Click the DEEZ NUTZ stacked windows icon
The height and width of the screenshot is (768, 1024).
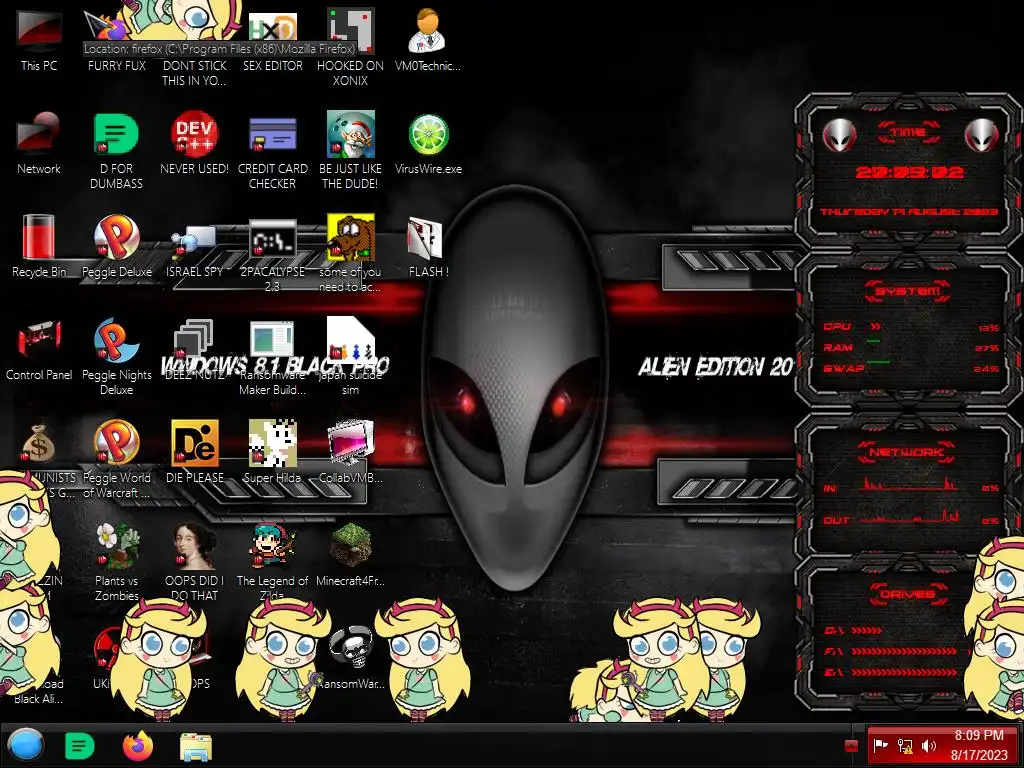(194, 349)
